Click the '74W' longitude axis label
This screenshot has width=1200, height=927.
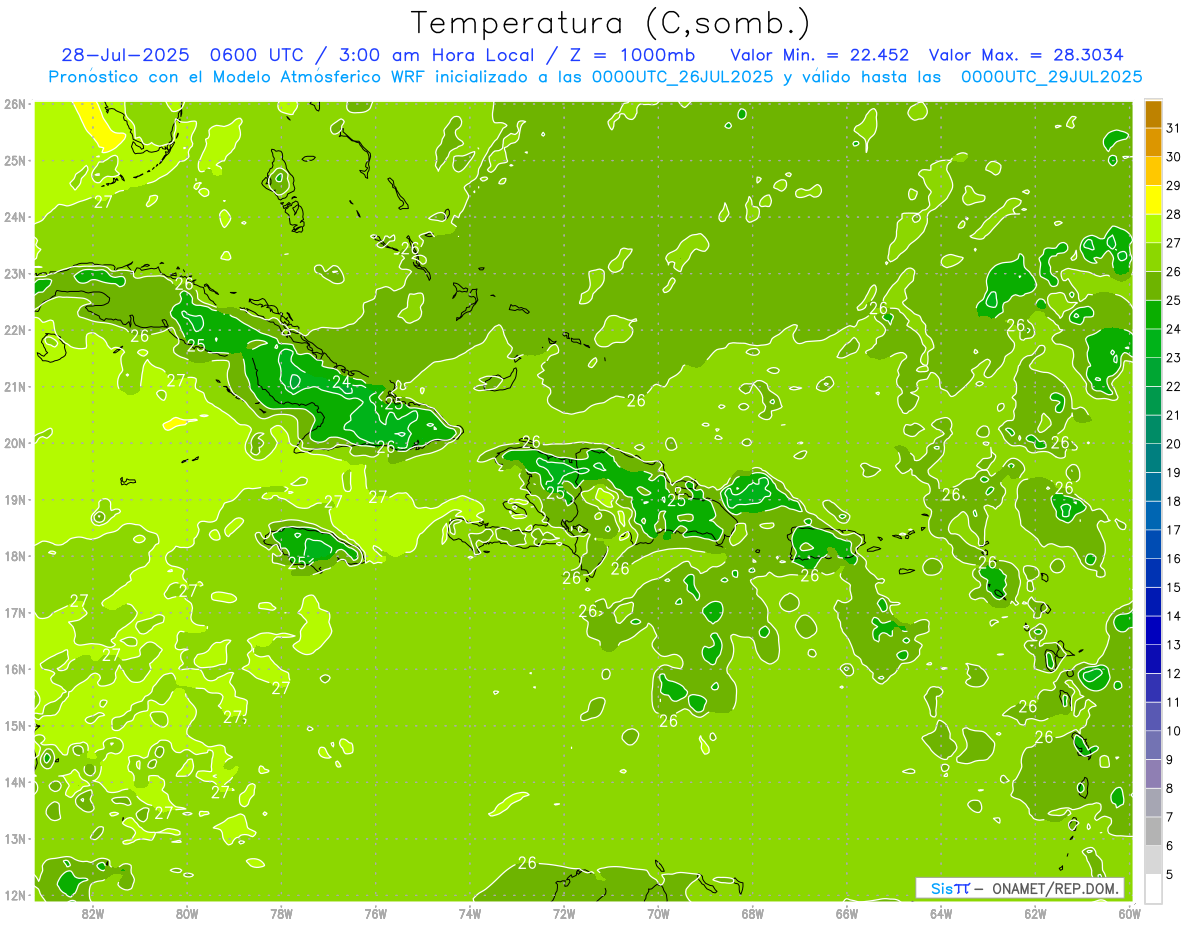[470, 912]
